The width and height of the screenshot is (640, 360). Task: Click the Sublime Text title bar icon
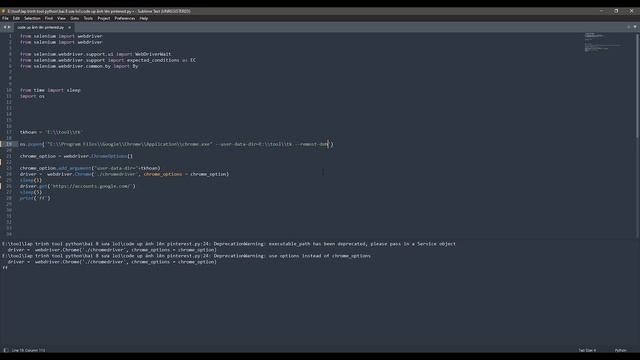3,11
